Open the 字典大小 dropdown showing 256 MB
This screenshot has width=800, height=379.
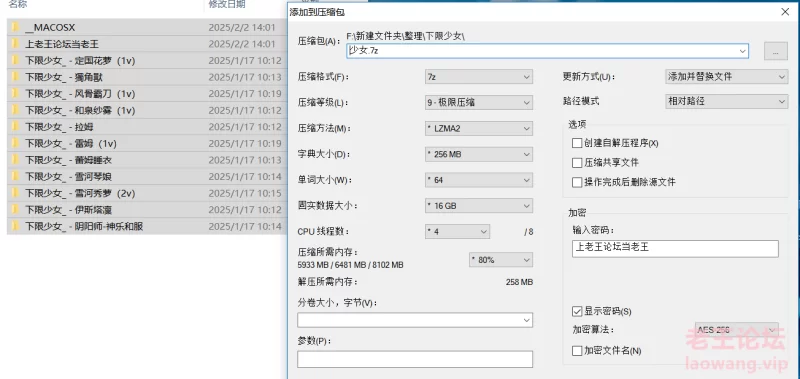pyautogui.click(x=479, y=154)
